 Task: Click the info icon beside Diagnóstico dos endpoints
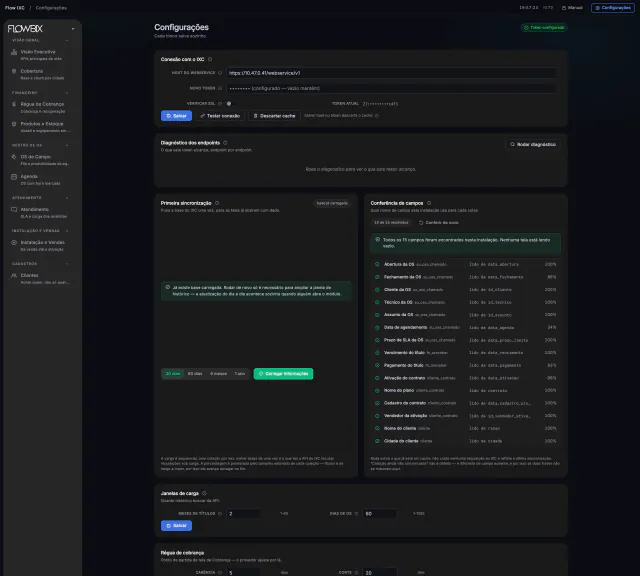(225, 142)
